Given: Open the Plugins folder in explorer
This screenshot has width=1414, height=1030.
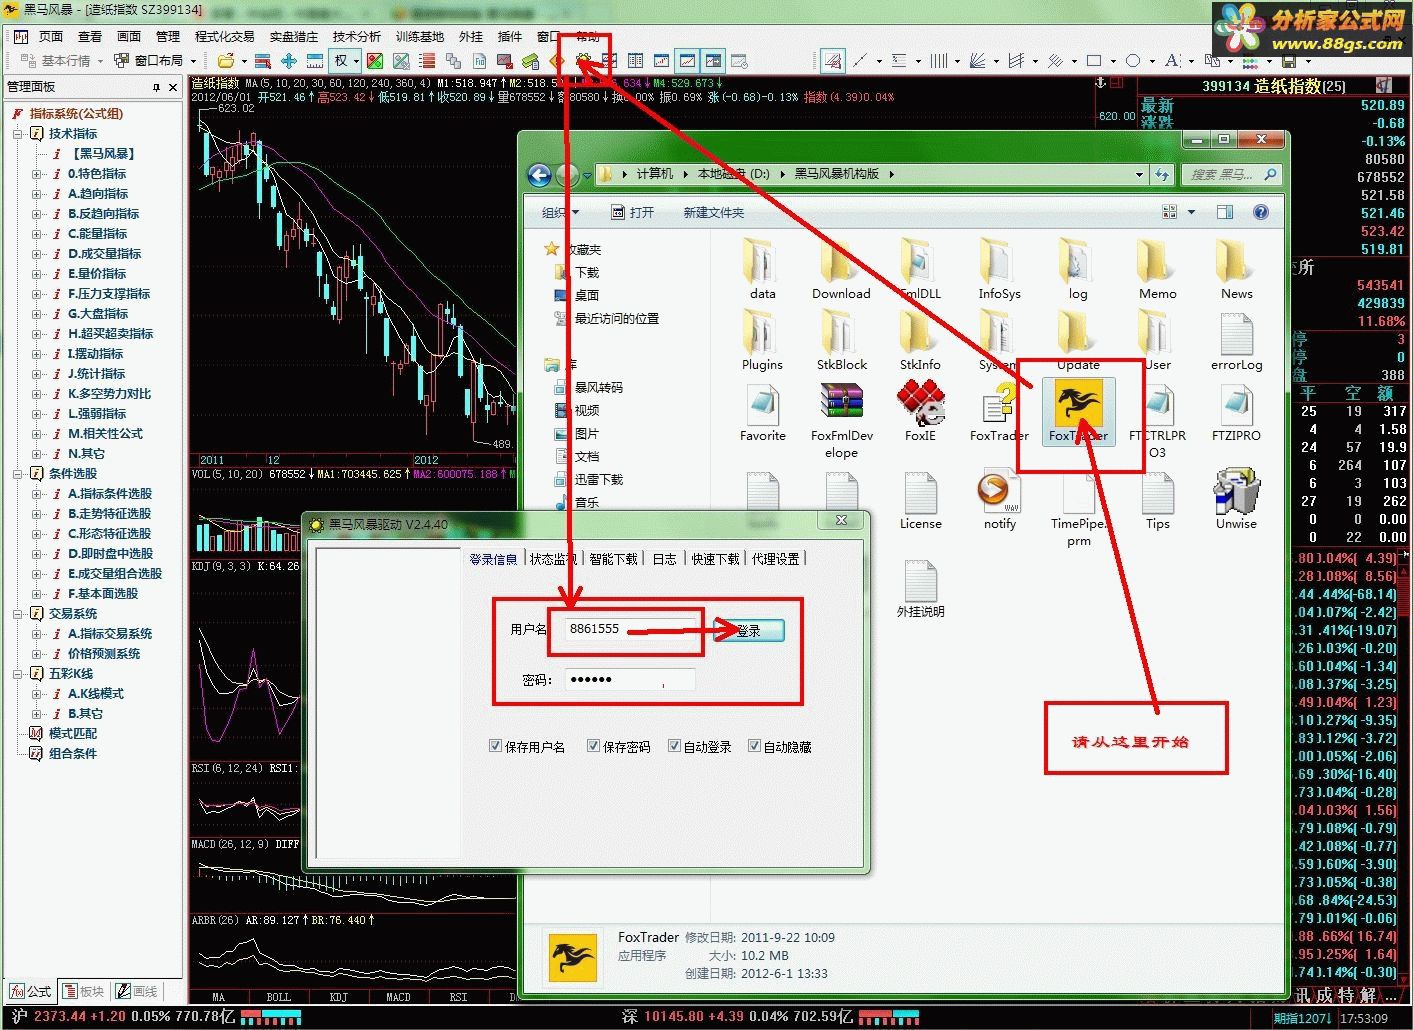Looking at the screenshot, I should click(x=762, y=340).
